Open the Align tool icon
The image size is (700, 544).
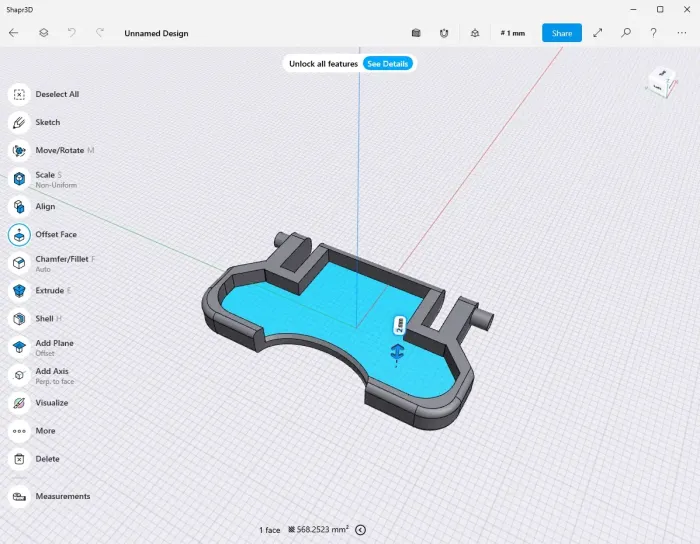(x=19, y=207)
